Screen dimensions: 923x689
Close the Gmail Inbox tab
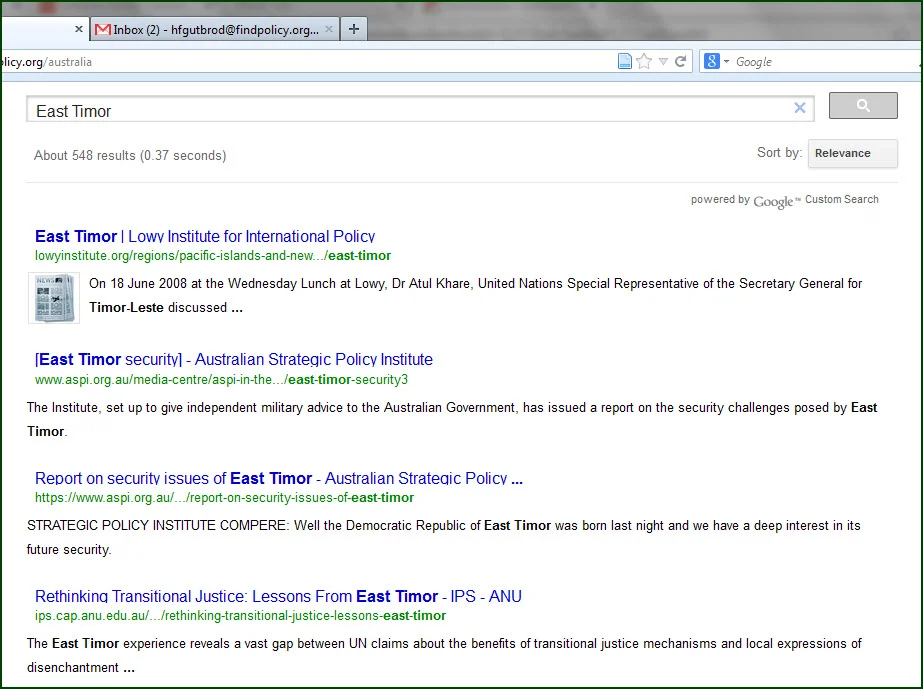[x=329, y=29]
